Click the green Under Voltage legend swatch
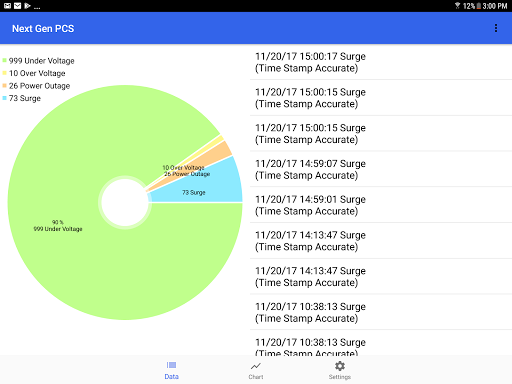The image size is (512, 384). 4,60
